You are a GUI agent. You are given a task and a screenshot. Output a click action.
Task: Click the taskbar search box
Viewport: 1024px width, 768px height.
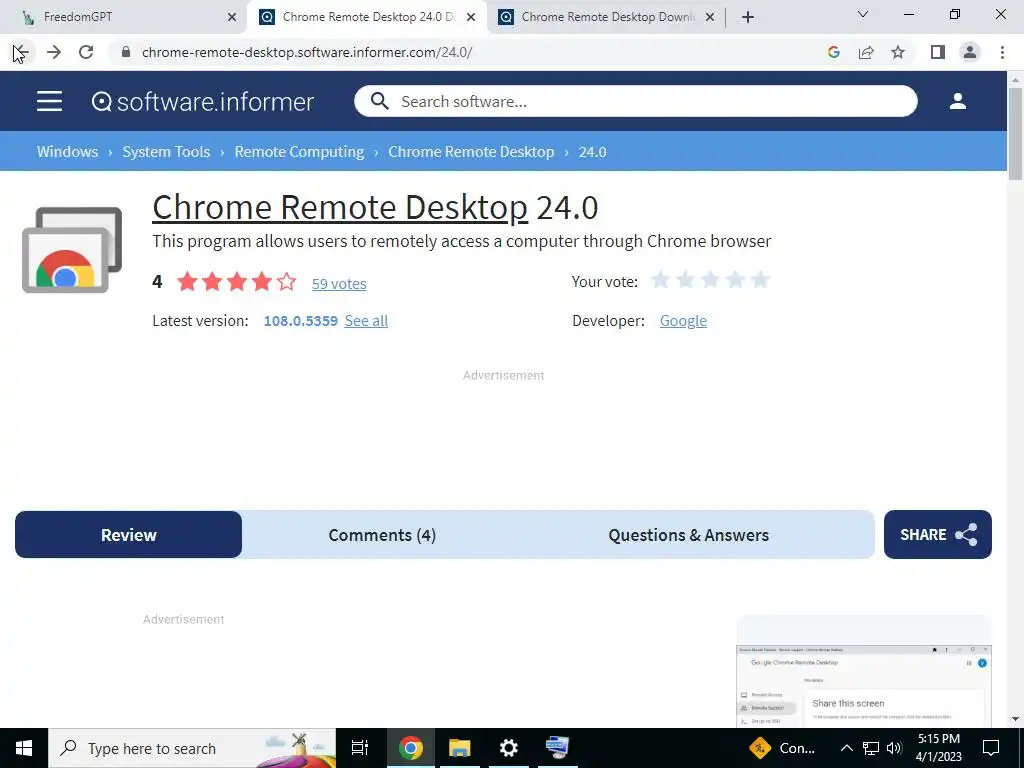(x=192, y=748)
